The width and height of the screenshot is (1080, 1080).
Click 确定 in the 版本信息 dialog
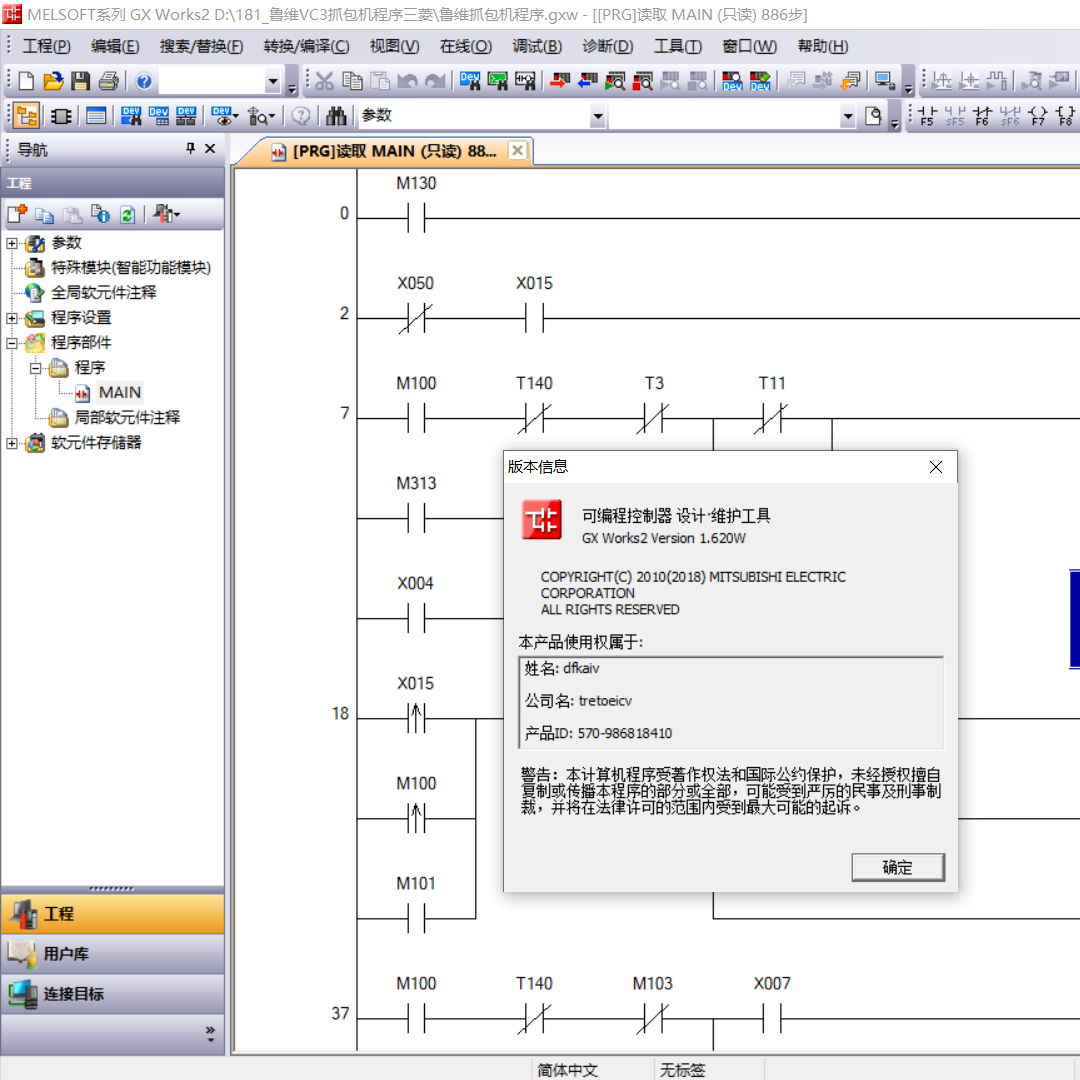897,867
